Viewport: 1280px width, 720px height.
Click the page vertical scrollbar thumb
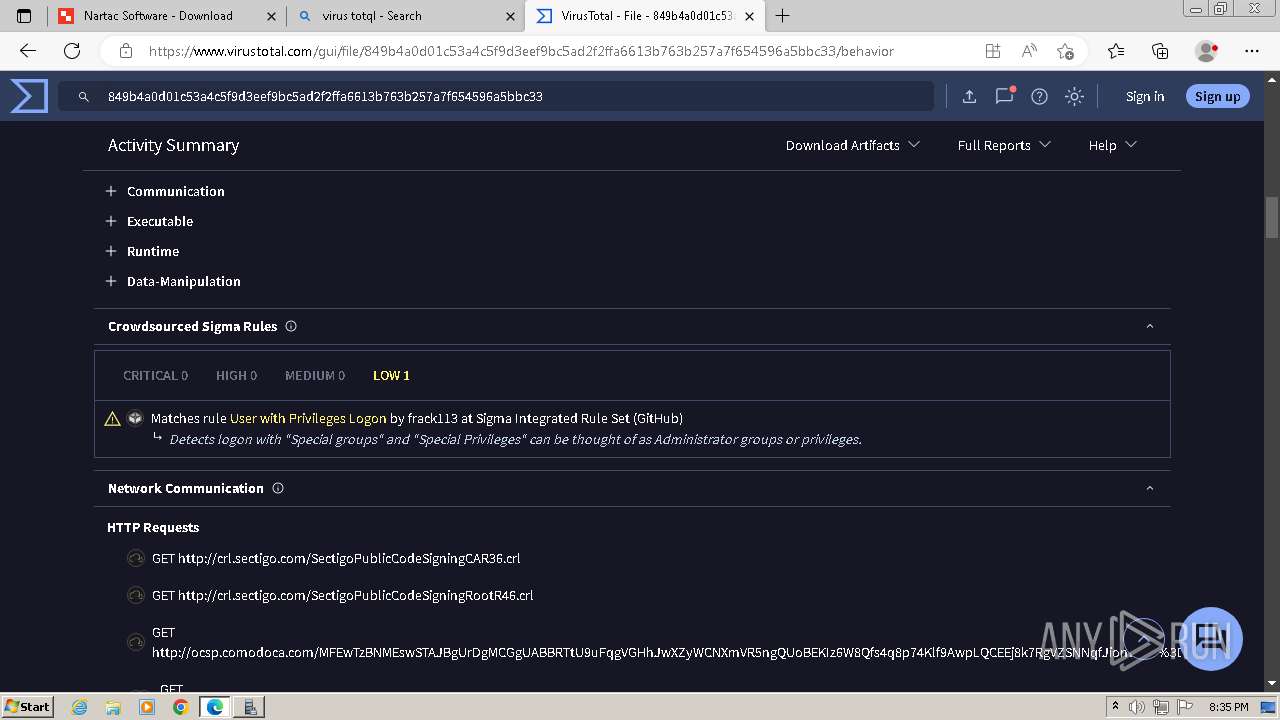click(1272, 217)
